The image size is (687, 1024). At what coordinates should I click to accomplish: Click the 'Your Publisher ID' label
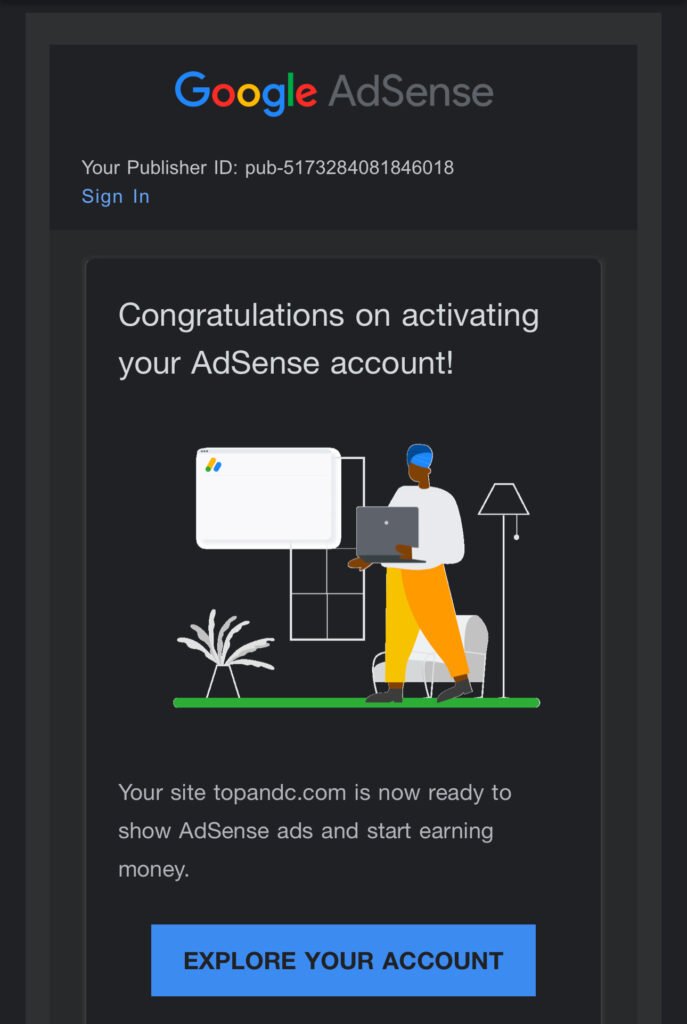[x=158, y=167]
